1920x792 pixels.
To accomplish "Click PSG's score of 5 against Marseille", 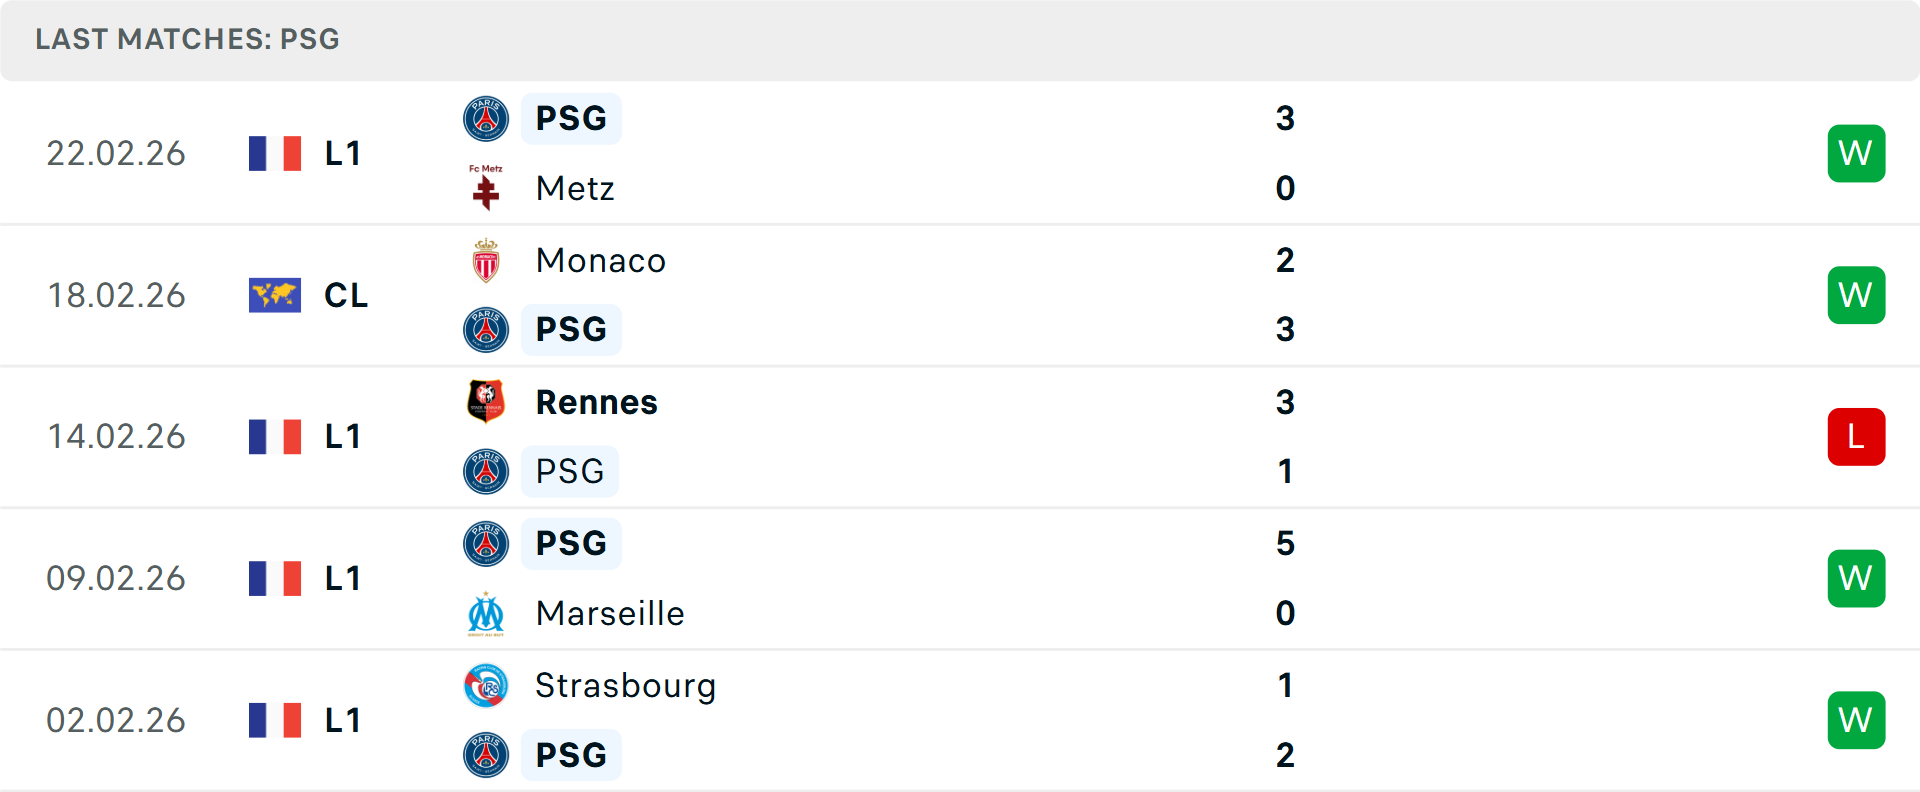I will click(1285, 544).
